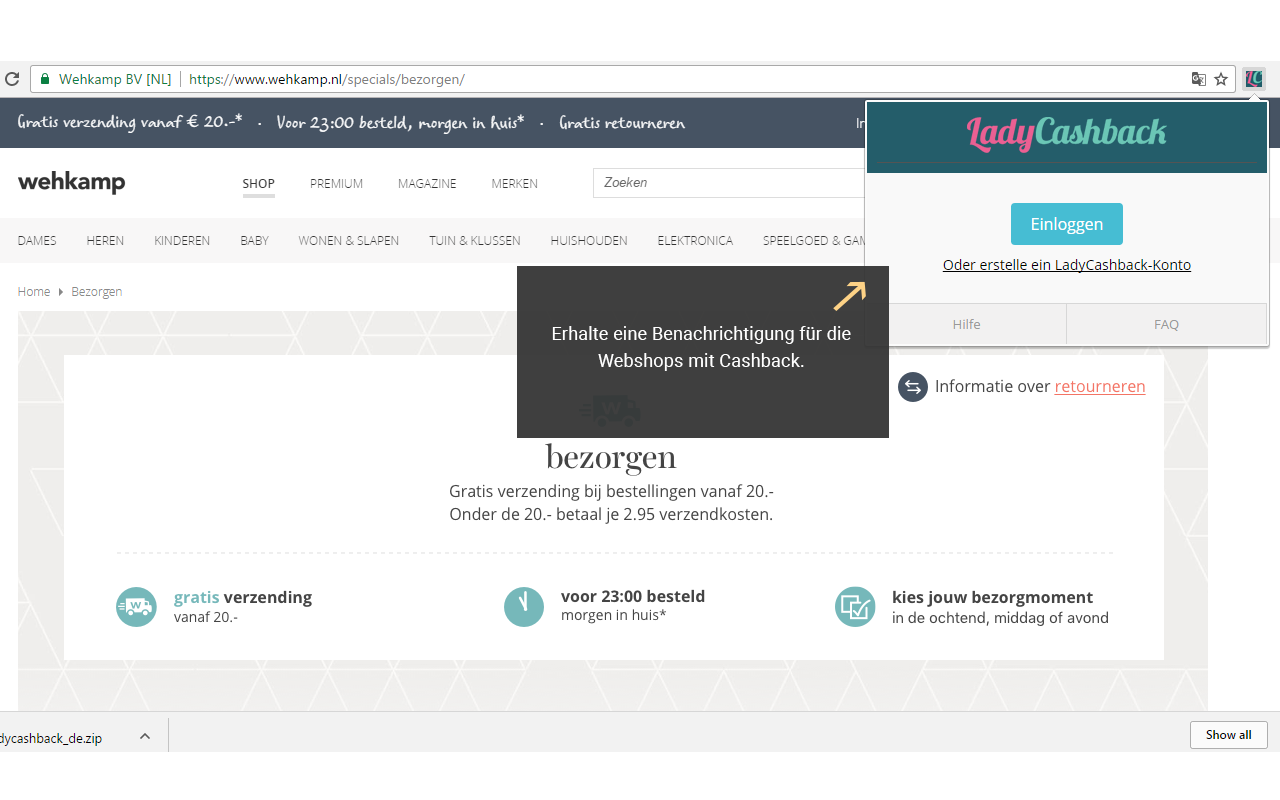Viewport: 1280px width, 800px height.
Task: Click the Zoeken search field
Action: tap(730, 183)
